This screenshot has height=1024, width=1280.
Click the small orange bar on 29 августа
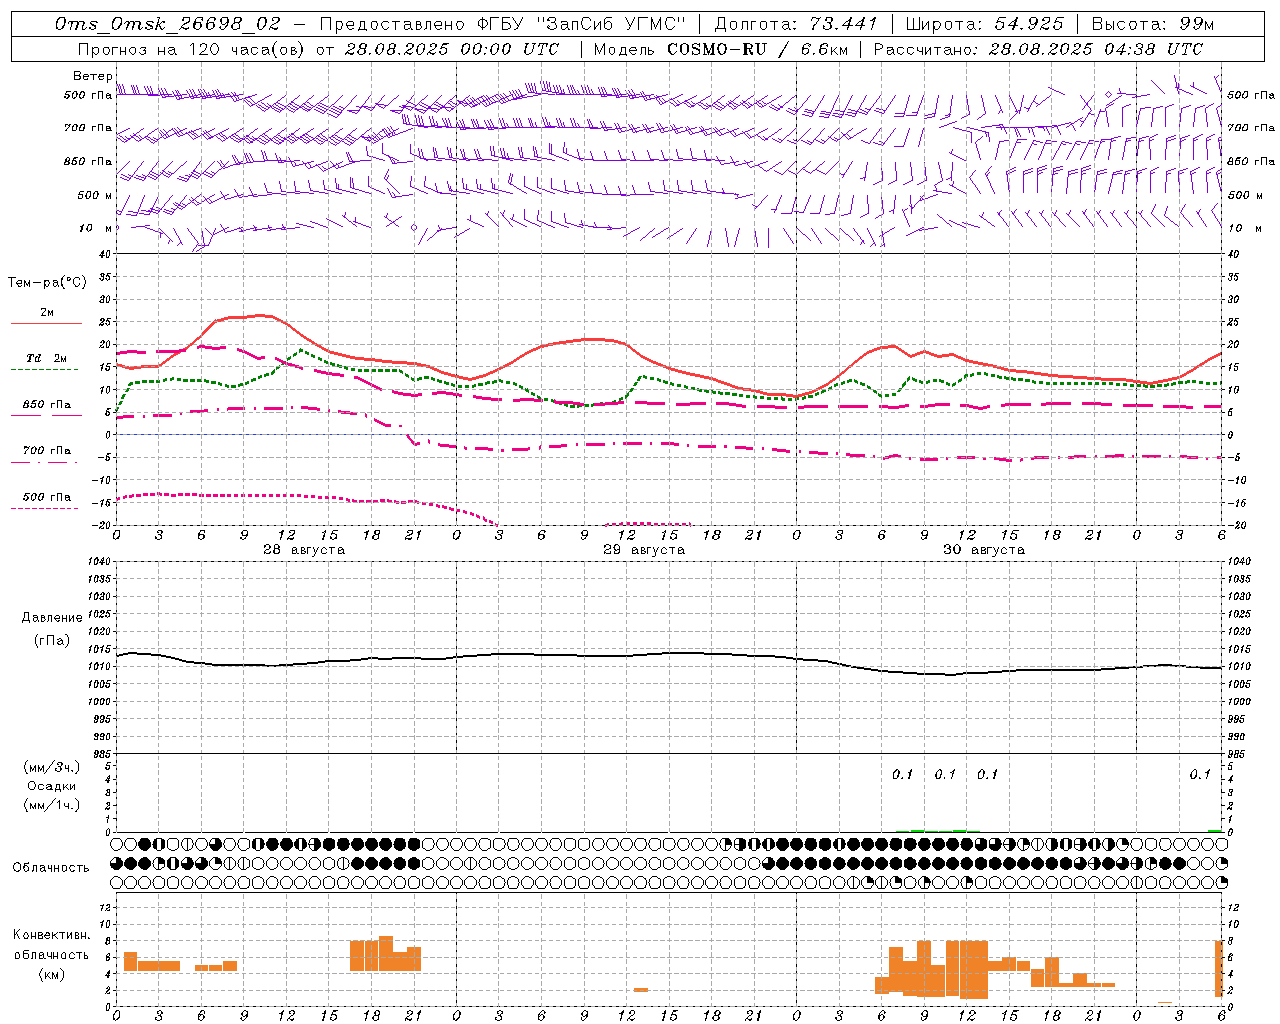pyautogui.click(x=641, y=990)
